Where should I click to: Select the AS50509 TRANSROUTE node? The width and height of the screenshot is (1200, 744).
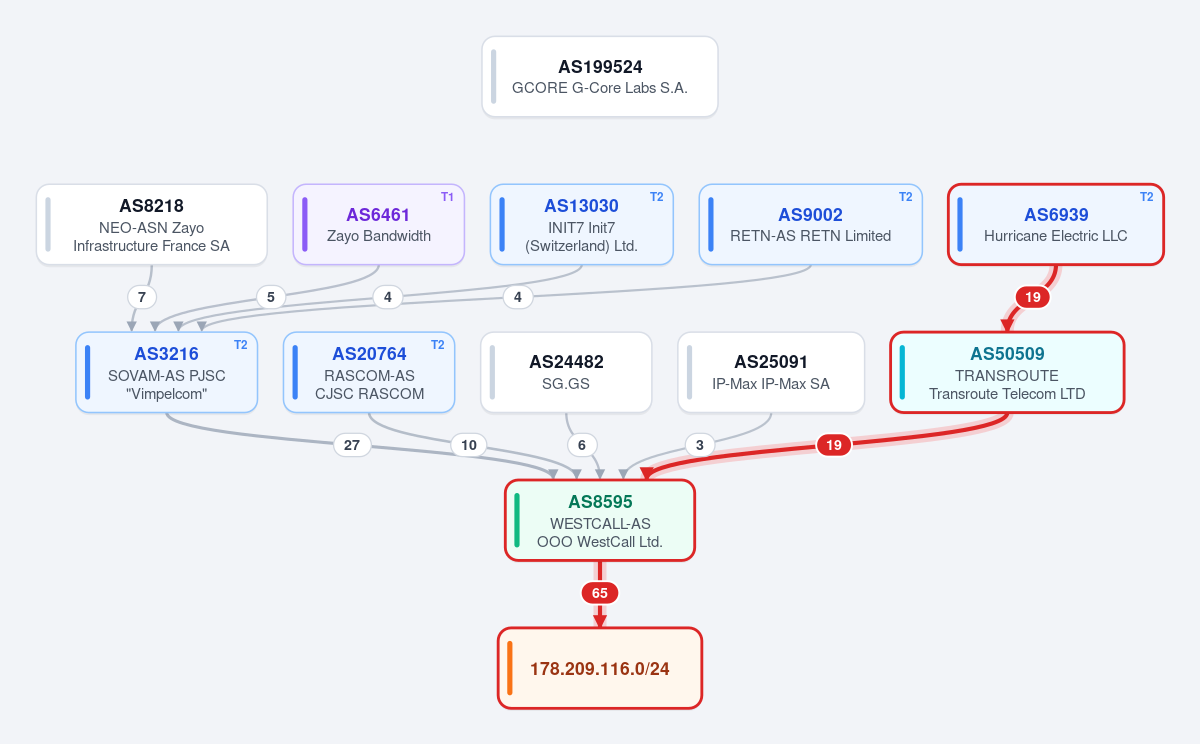(x=1008, y=372)
